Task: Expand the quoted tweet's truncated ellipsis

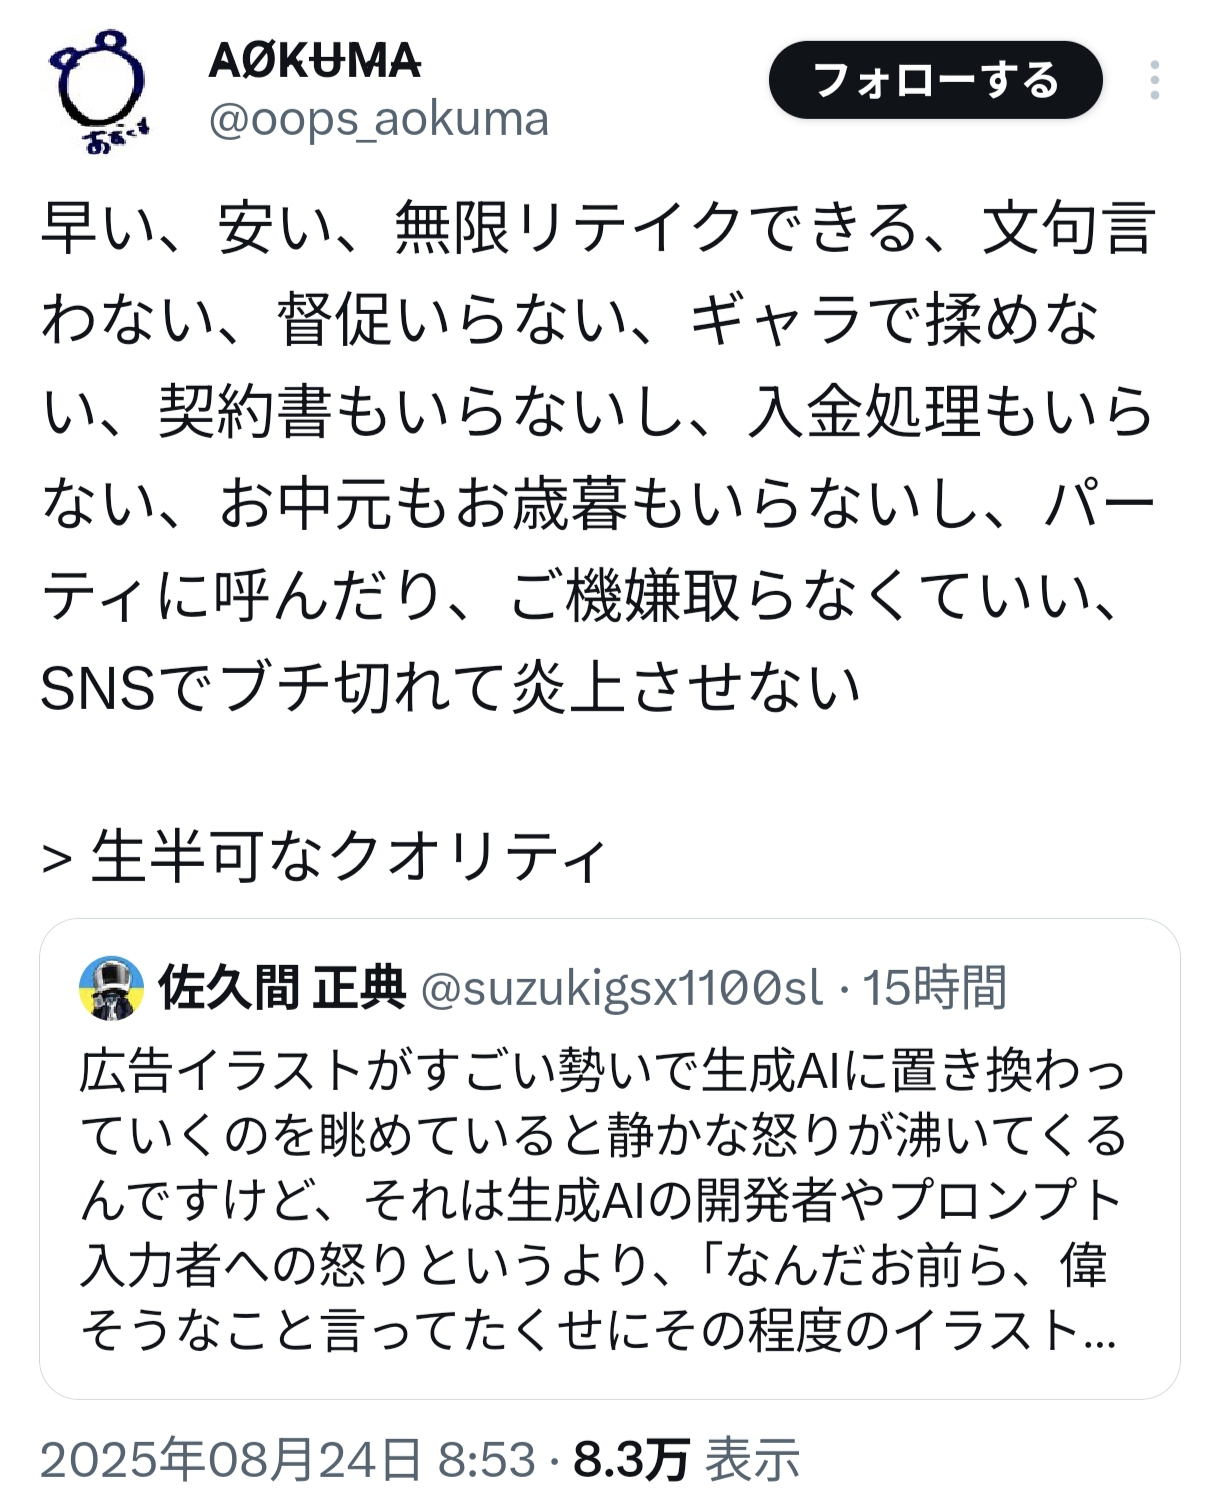Action: 1099,1331
